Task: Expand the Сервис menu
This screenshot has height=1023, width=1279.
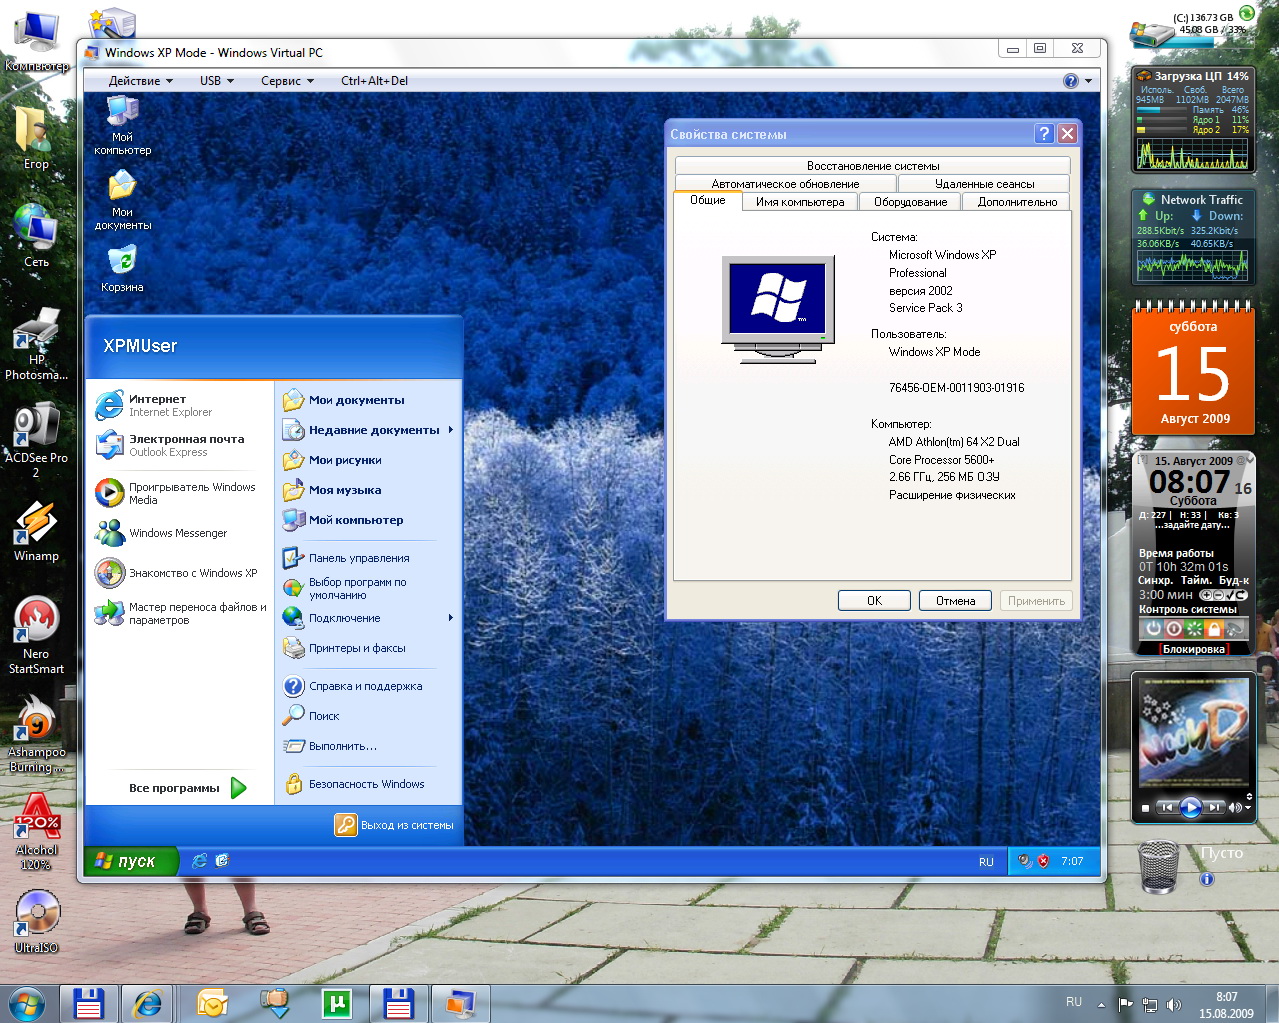Action: (287, 81)
